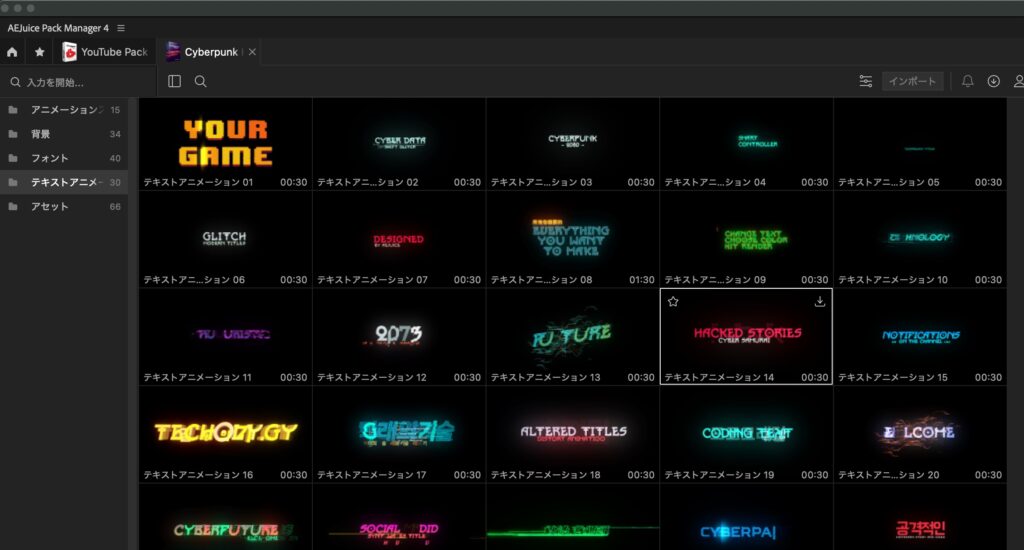Focus the 入力を開始 search field
The width and height of the screenshot is (1024, 550).
pyautogui.click(x=78, y=82)
